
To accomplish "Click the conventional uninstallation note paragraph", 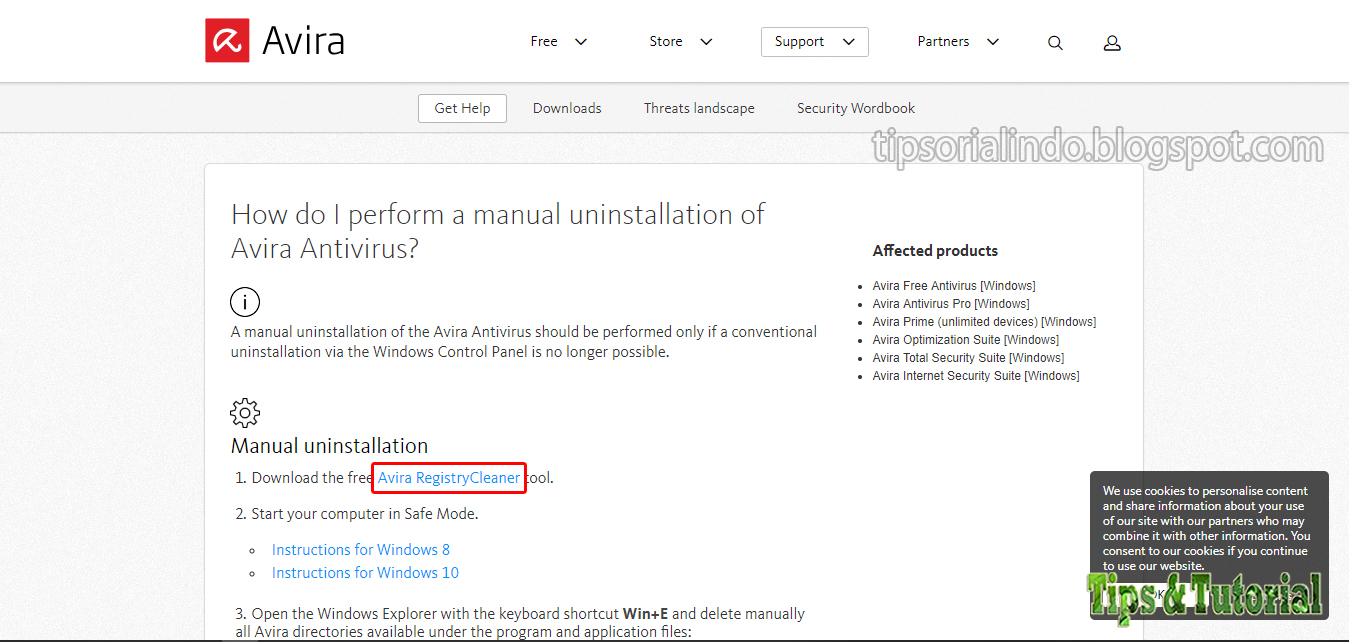I will (x=524, y=342).
